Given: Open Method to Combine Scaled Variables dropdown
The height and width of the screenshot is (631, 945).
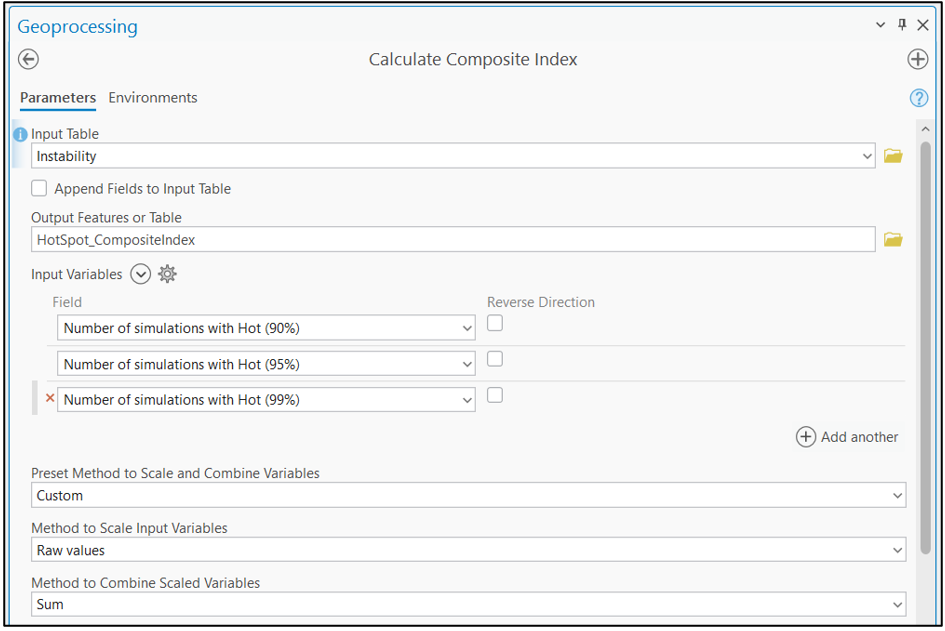Looking at the screenshot, I should coord(897,605).
